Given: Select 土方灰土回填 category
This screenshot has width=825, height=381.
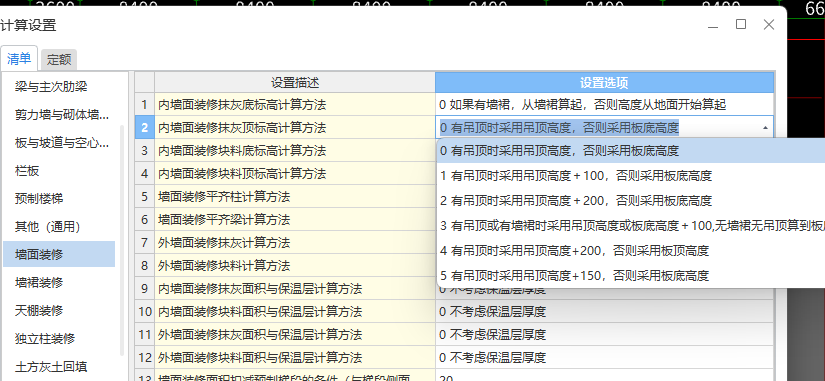Looking at the screenshot, I should tap(59, 366).
